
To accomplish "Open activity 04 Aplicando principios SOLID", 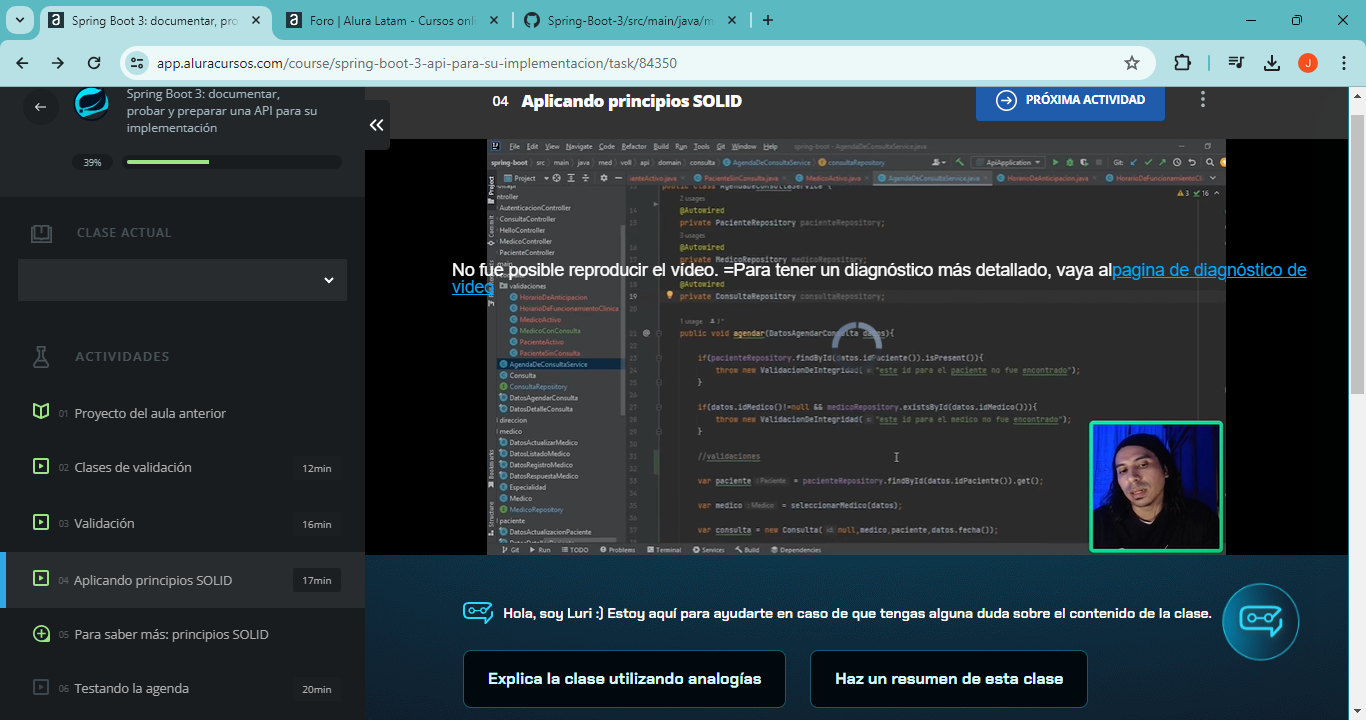I will coord(182,580).
